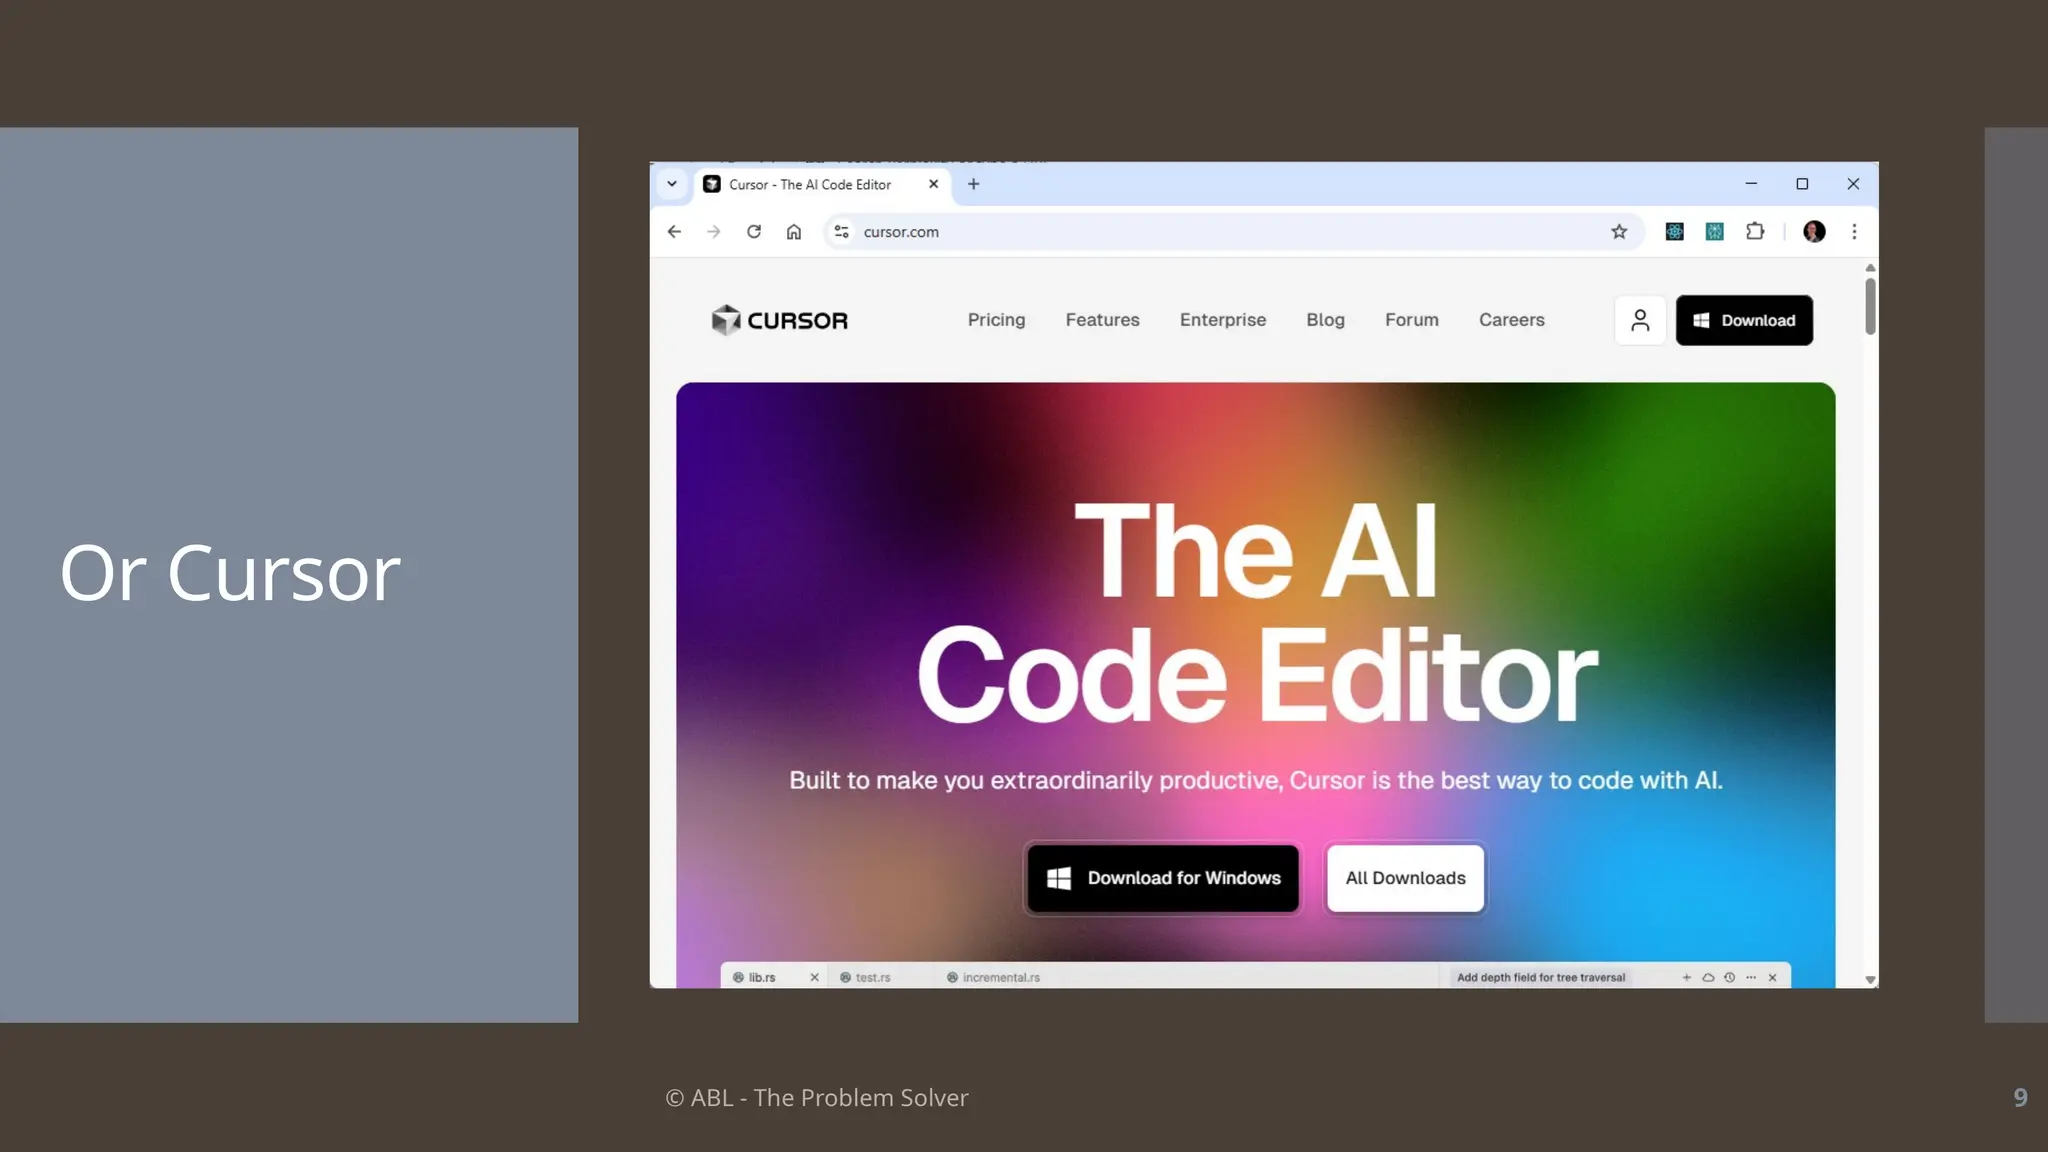The image size is (2048, 1152).
Task: Open the preview's more options ellipsis
Action: 1751,977
